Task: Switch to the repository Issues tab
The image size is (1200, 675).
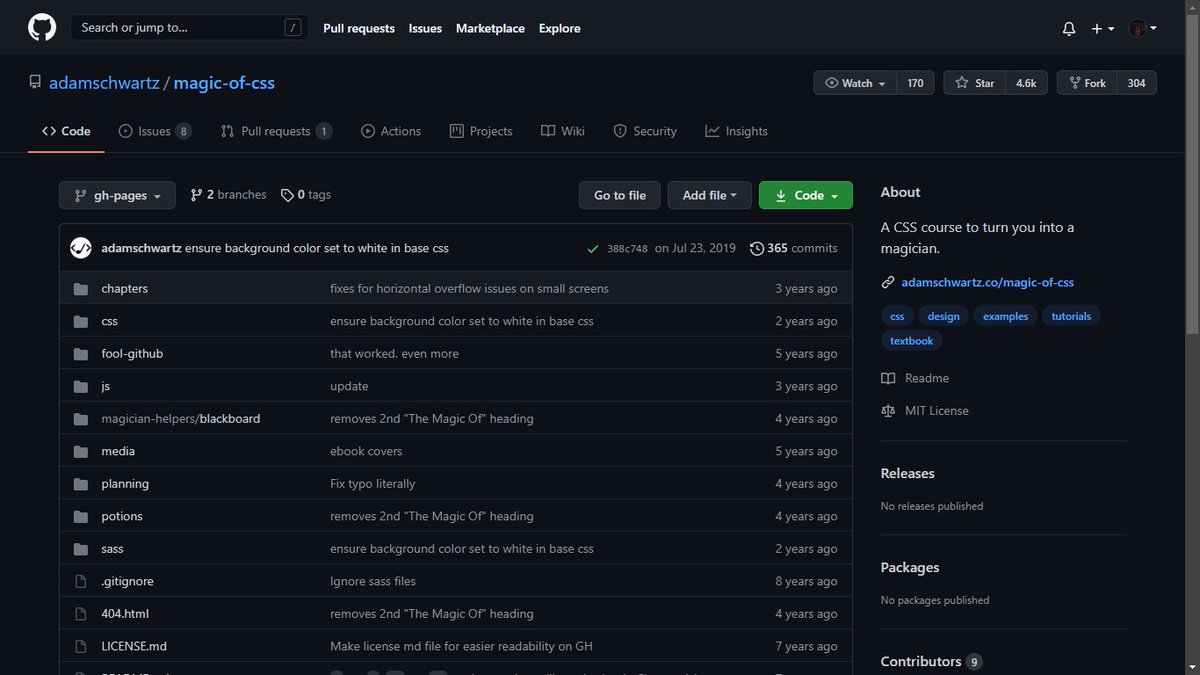Action: 155,131
